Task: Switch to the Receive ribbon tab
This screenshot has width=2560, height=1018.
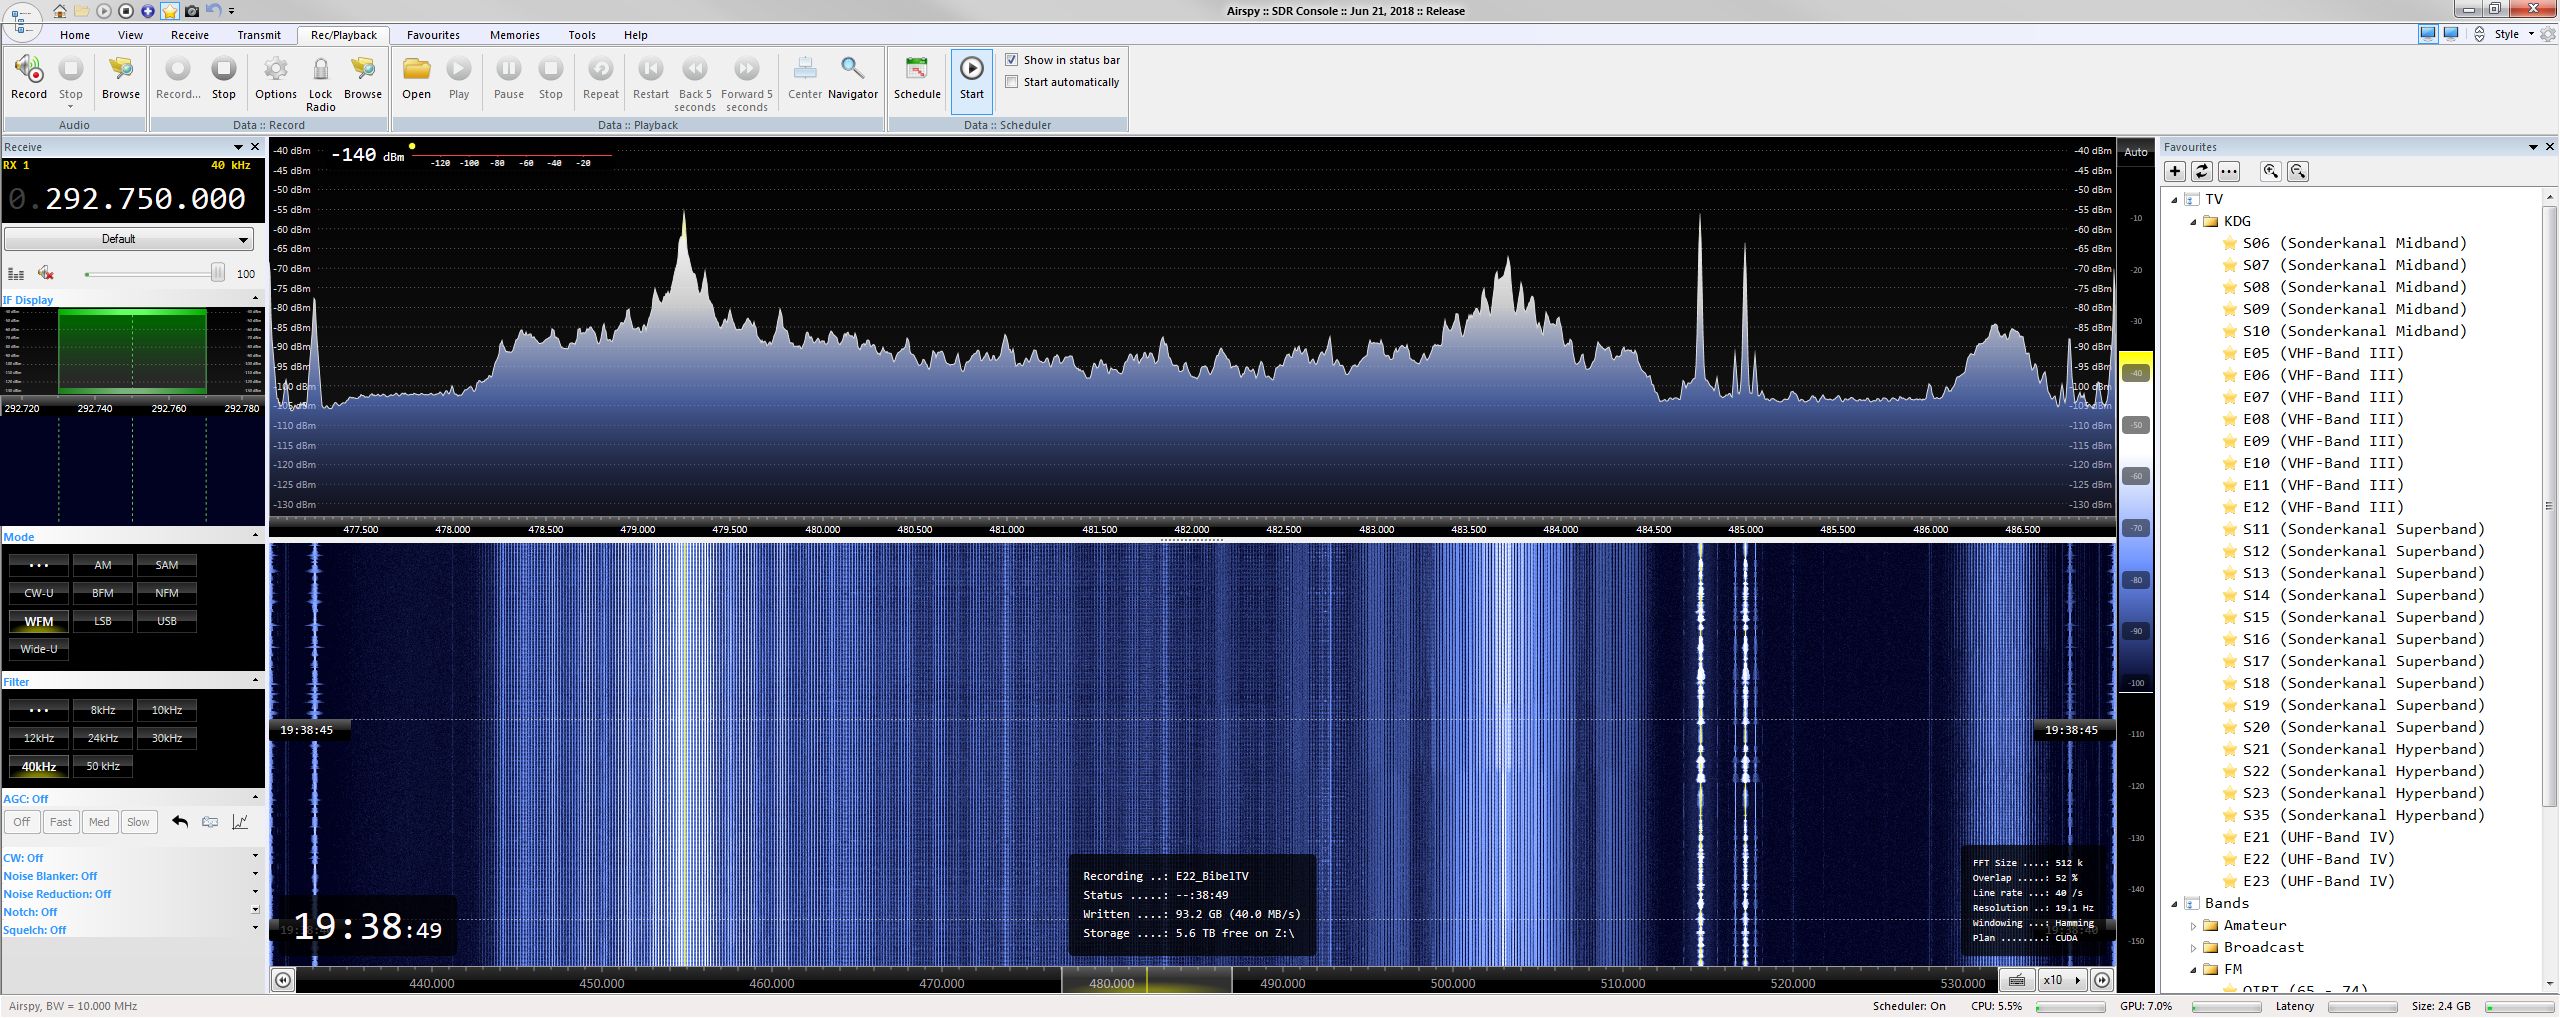Action: 190,35
